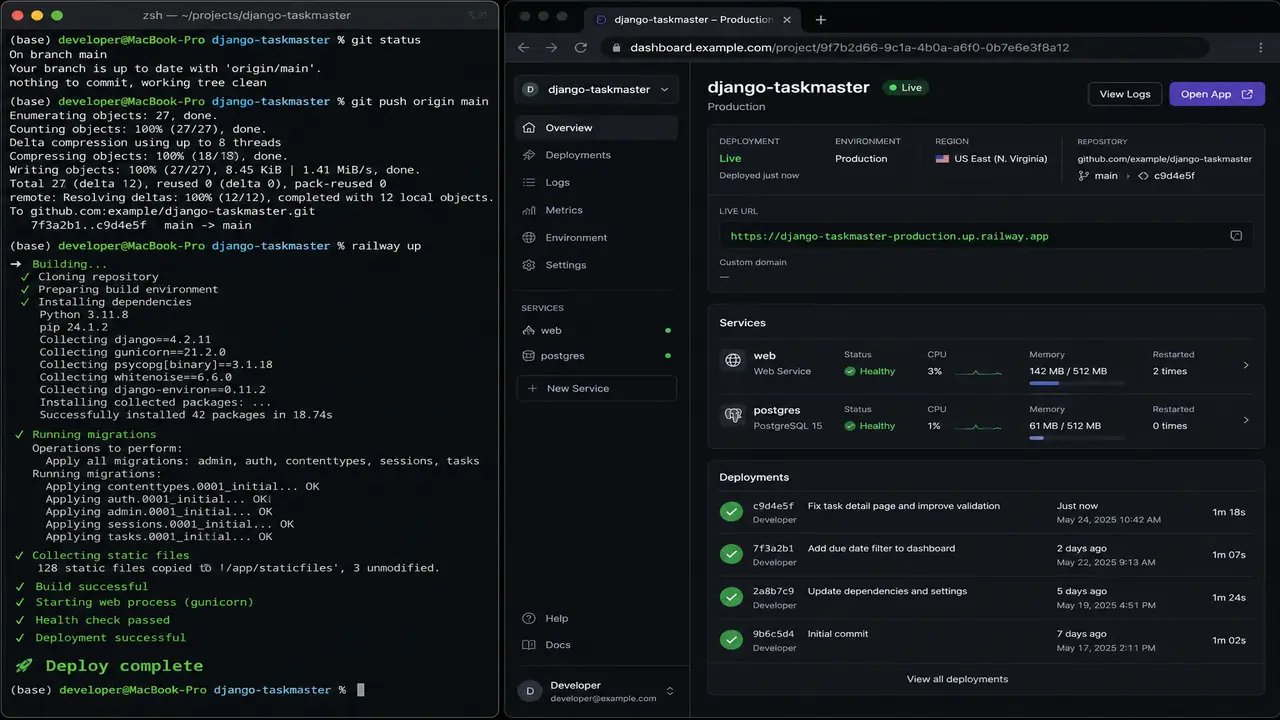Copy the live URL with the copy icon
The height and width of the screenshot is (720, 1280).
pyautogui.click(x=1236, y=236)
